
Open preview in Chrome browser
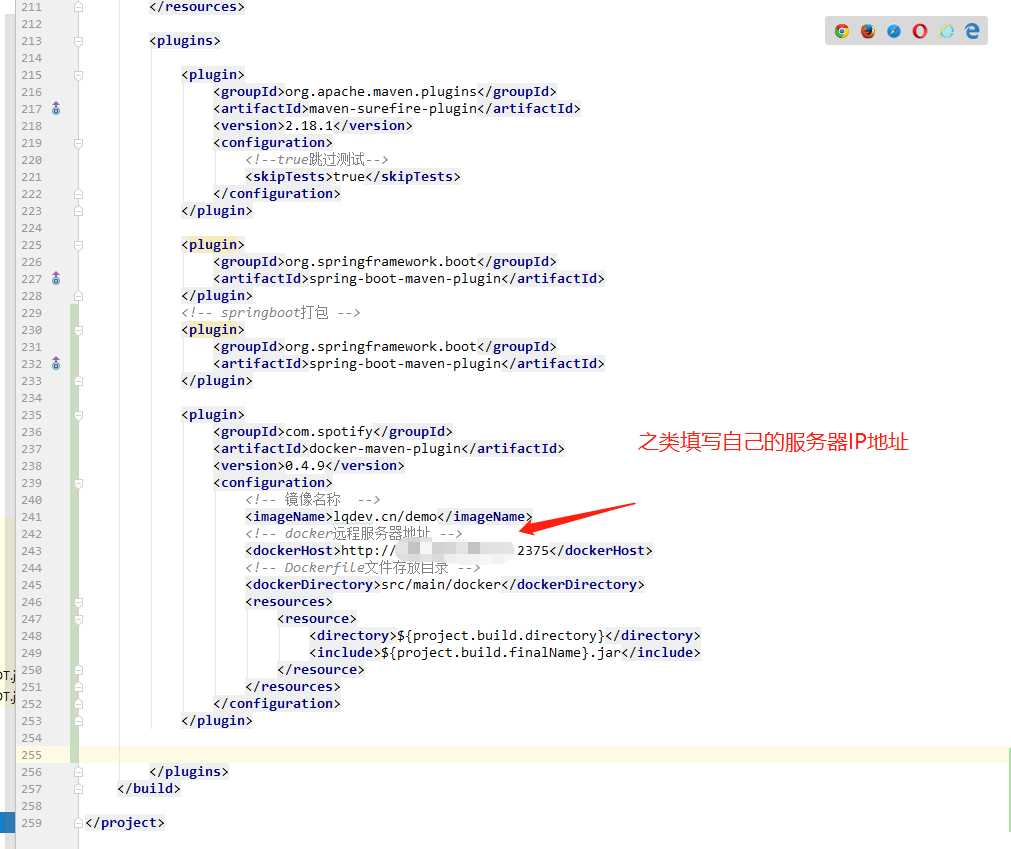[x=841, y=31]
